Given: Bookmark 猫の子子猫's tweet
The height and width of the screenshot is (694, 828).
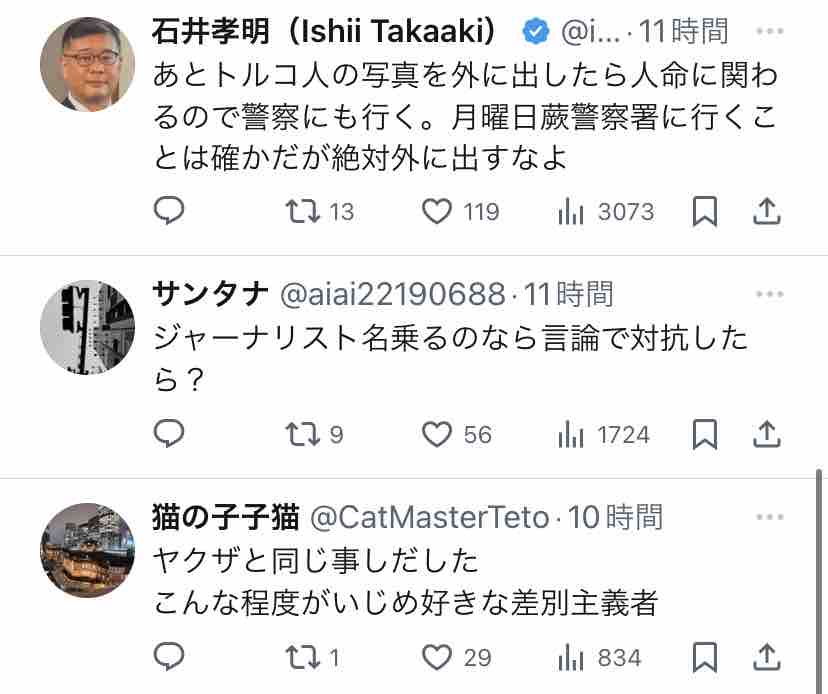Looking at the screenshot, I should point(705,657).
